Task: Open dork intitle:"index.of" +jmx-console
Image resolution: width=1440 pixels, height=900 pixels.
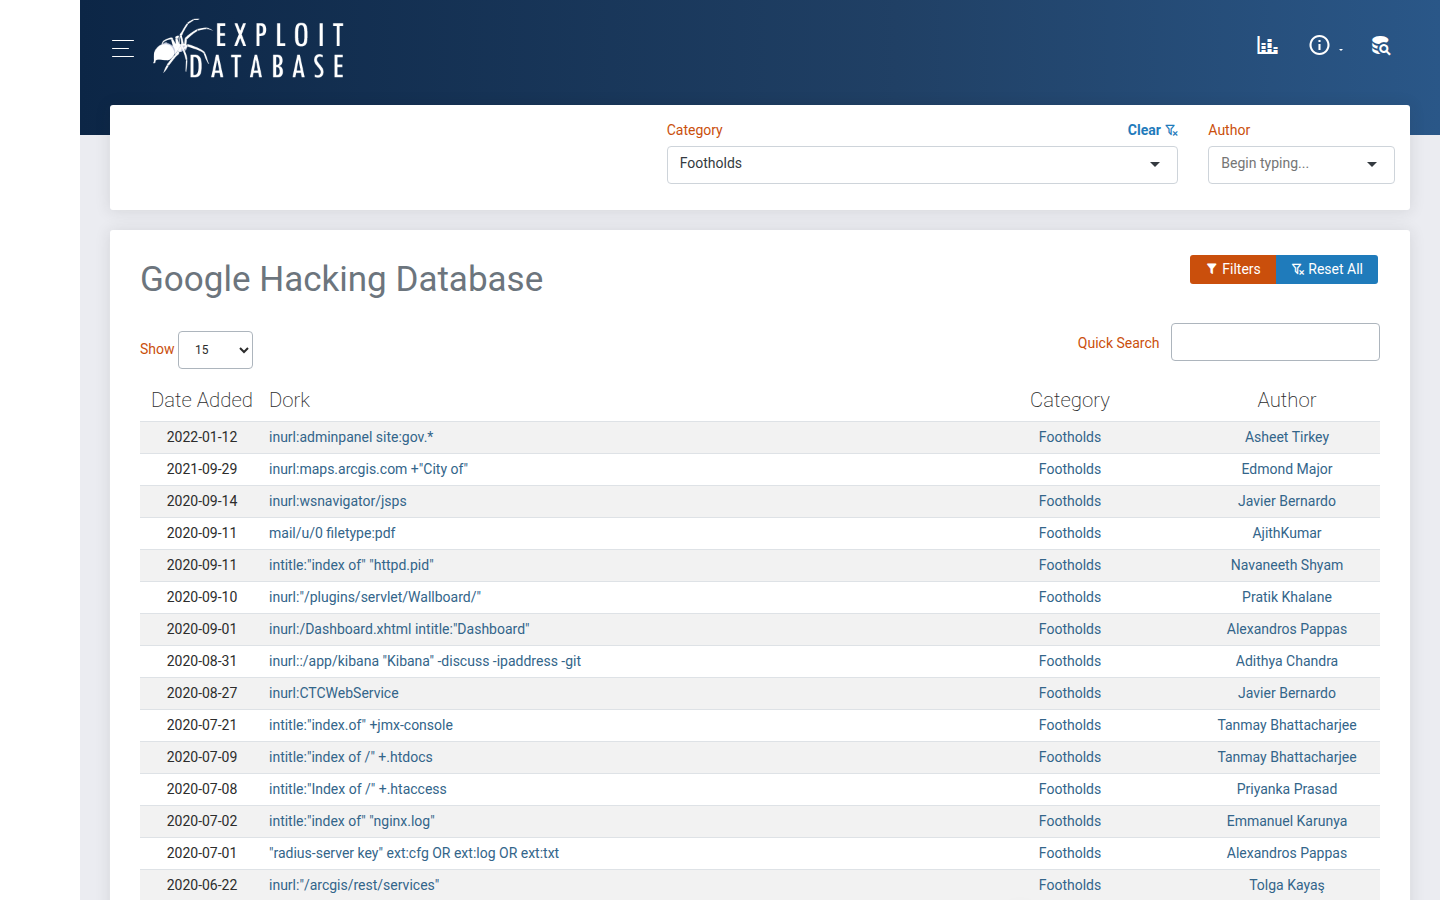Action: point(361,725)
